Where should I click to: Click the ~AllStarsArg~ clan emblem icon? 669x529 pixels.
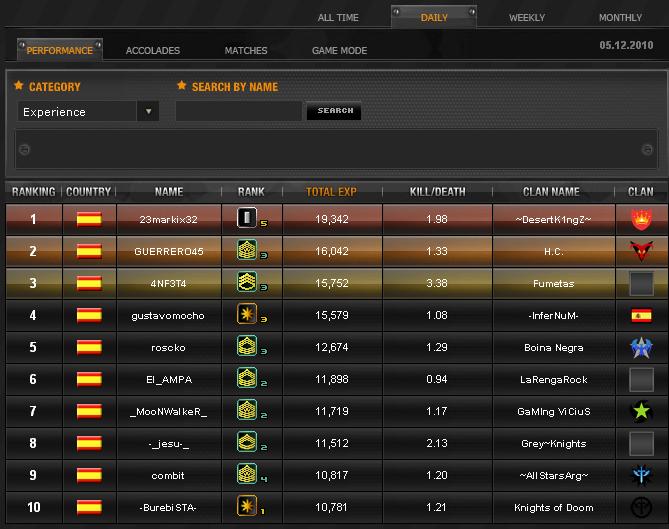click(x=641, y=475)
